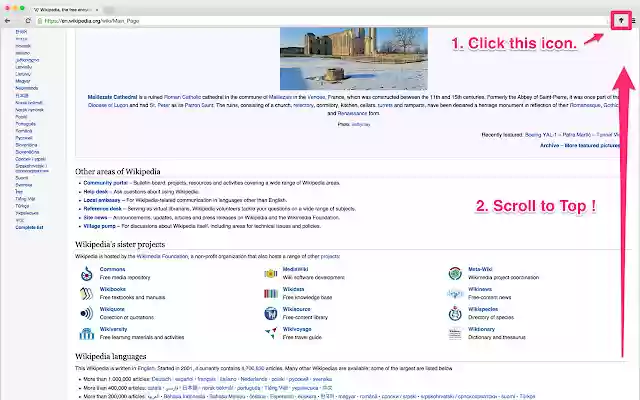
Task: Open the Local embassy link
Action: point(102,200)
